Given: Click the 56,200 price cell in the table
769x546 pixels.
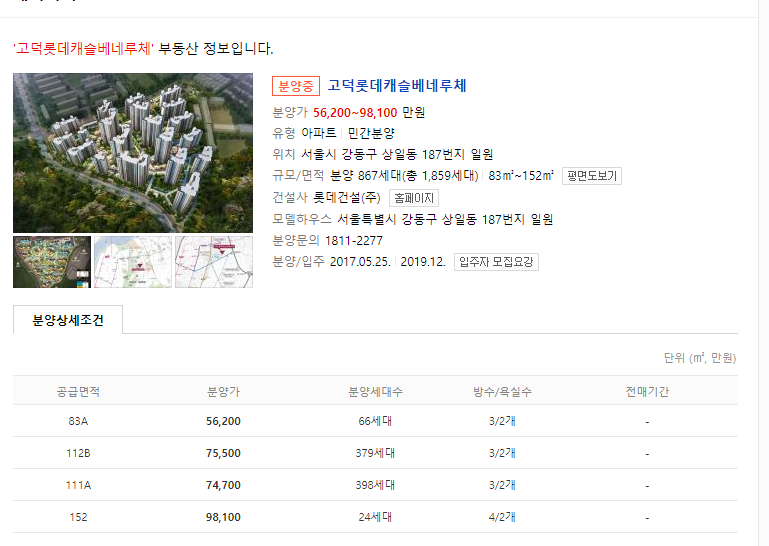Looking at the screenshot, I should click(x=223, y=421).
